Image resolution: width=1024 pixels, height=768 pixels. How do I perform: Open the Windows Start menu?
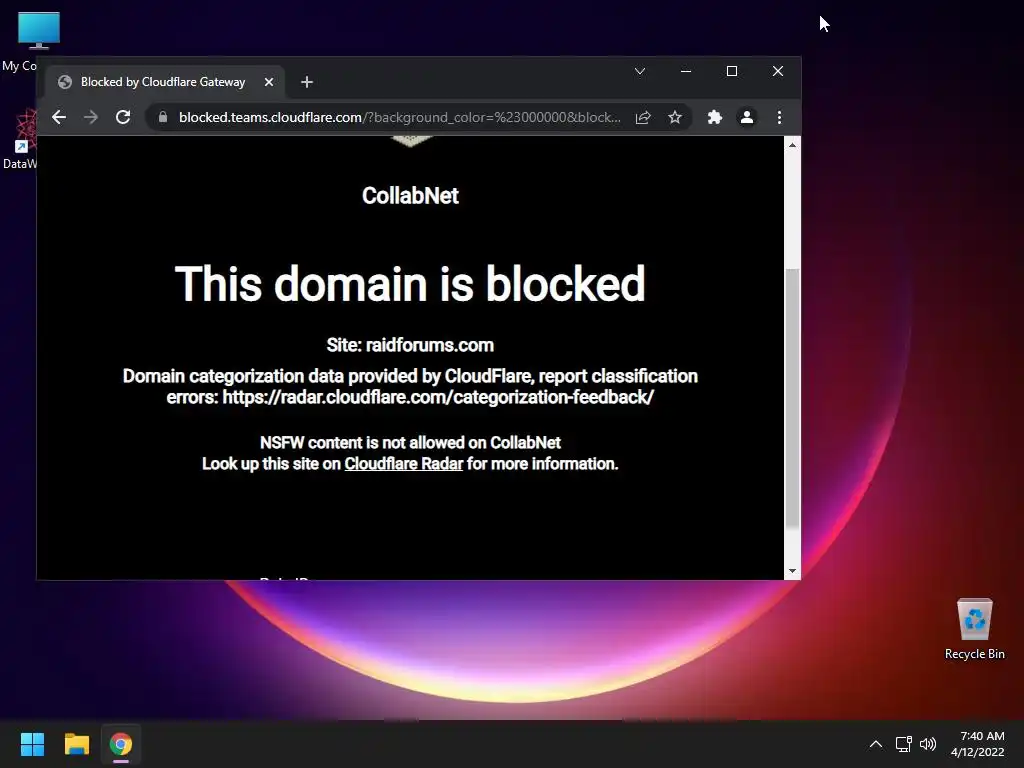coord(32,744)
